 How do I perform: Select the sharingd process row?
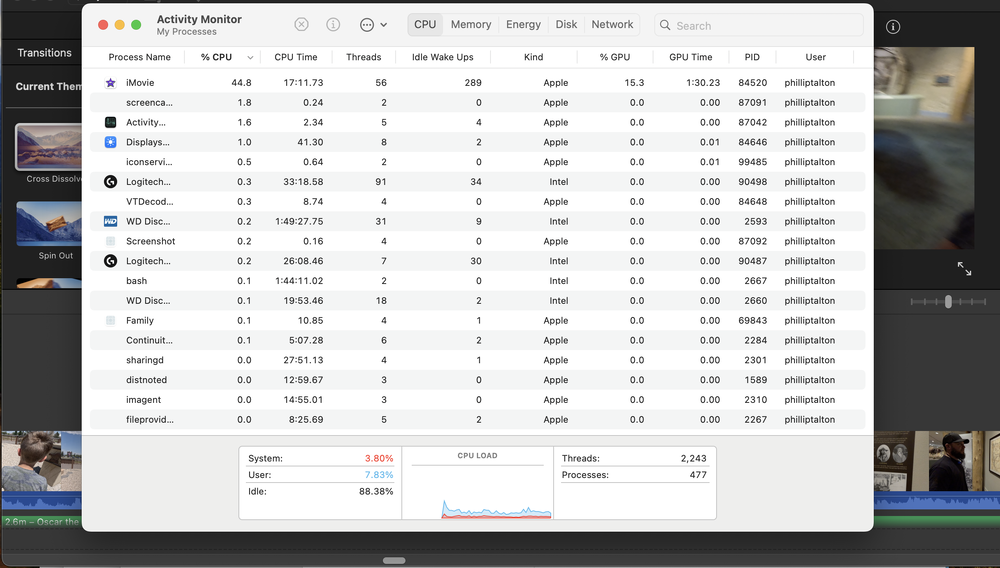477,360
